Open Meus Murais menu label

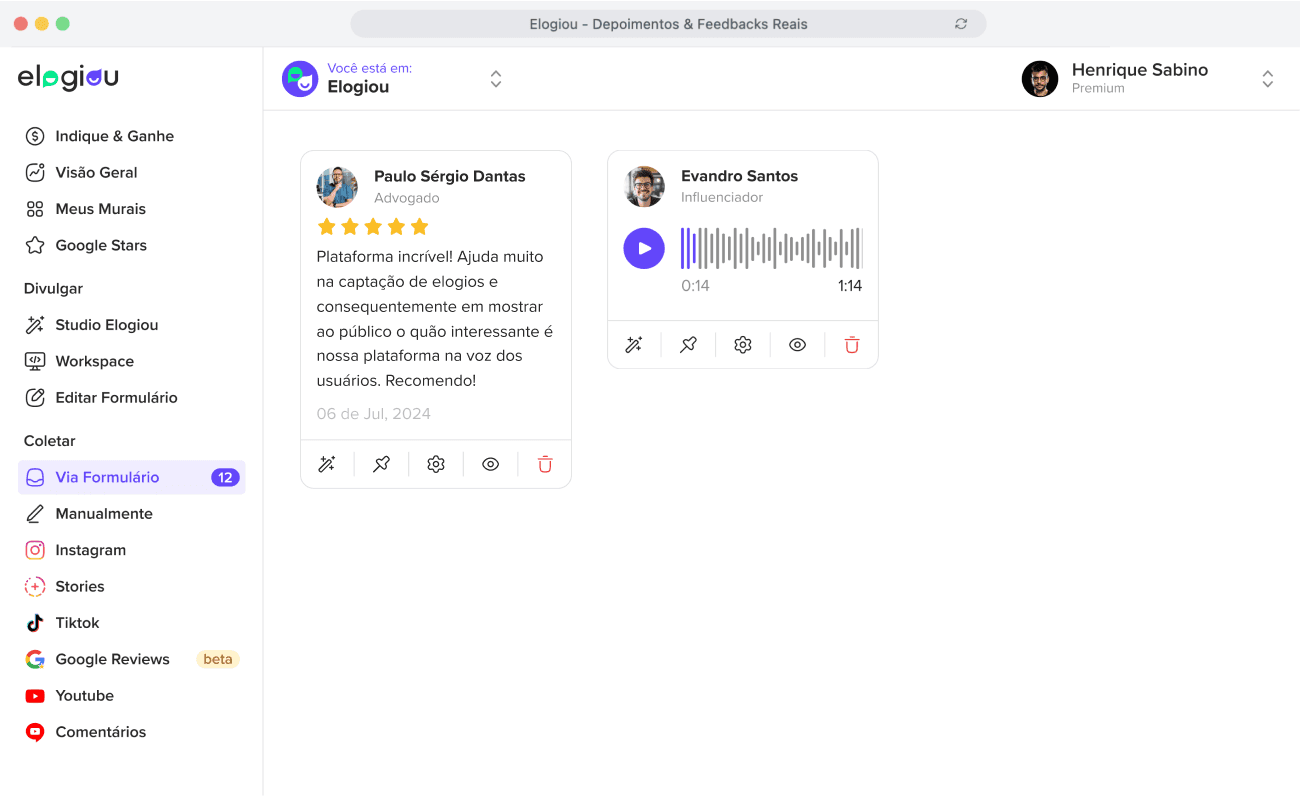(101, 209)
